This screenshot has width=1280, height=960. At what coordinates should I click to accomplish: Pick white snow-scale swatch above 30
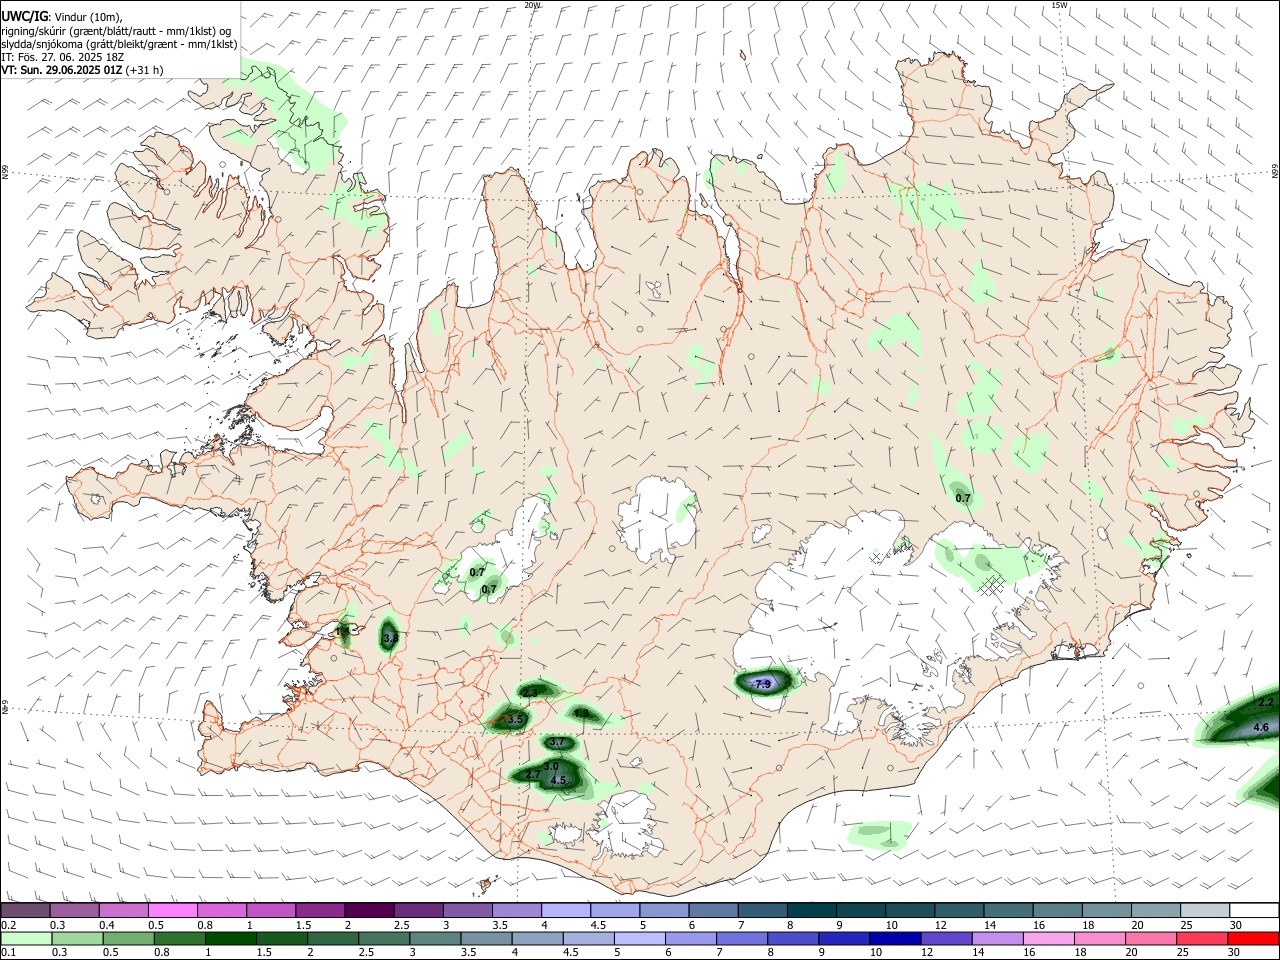[x=1254, y=910]
